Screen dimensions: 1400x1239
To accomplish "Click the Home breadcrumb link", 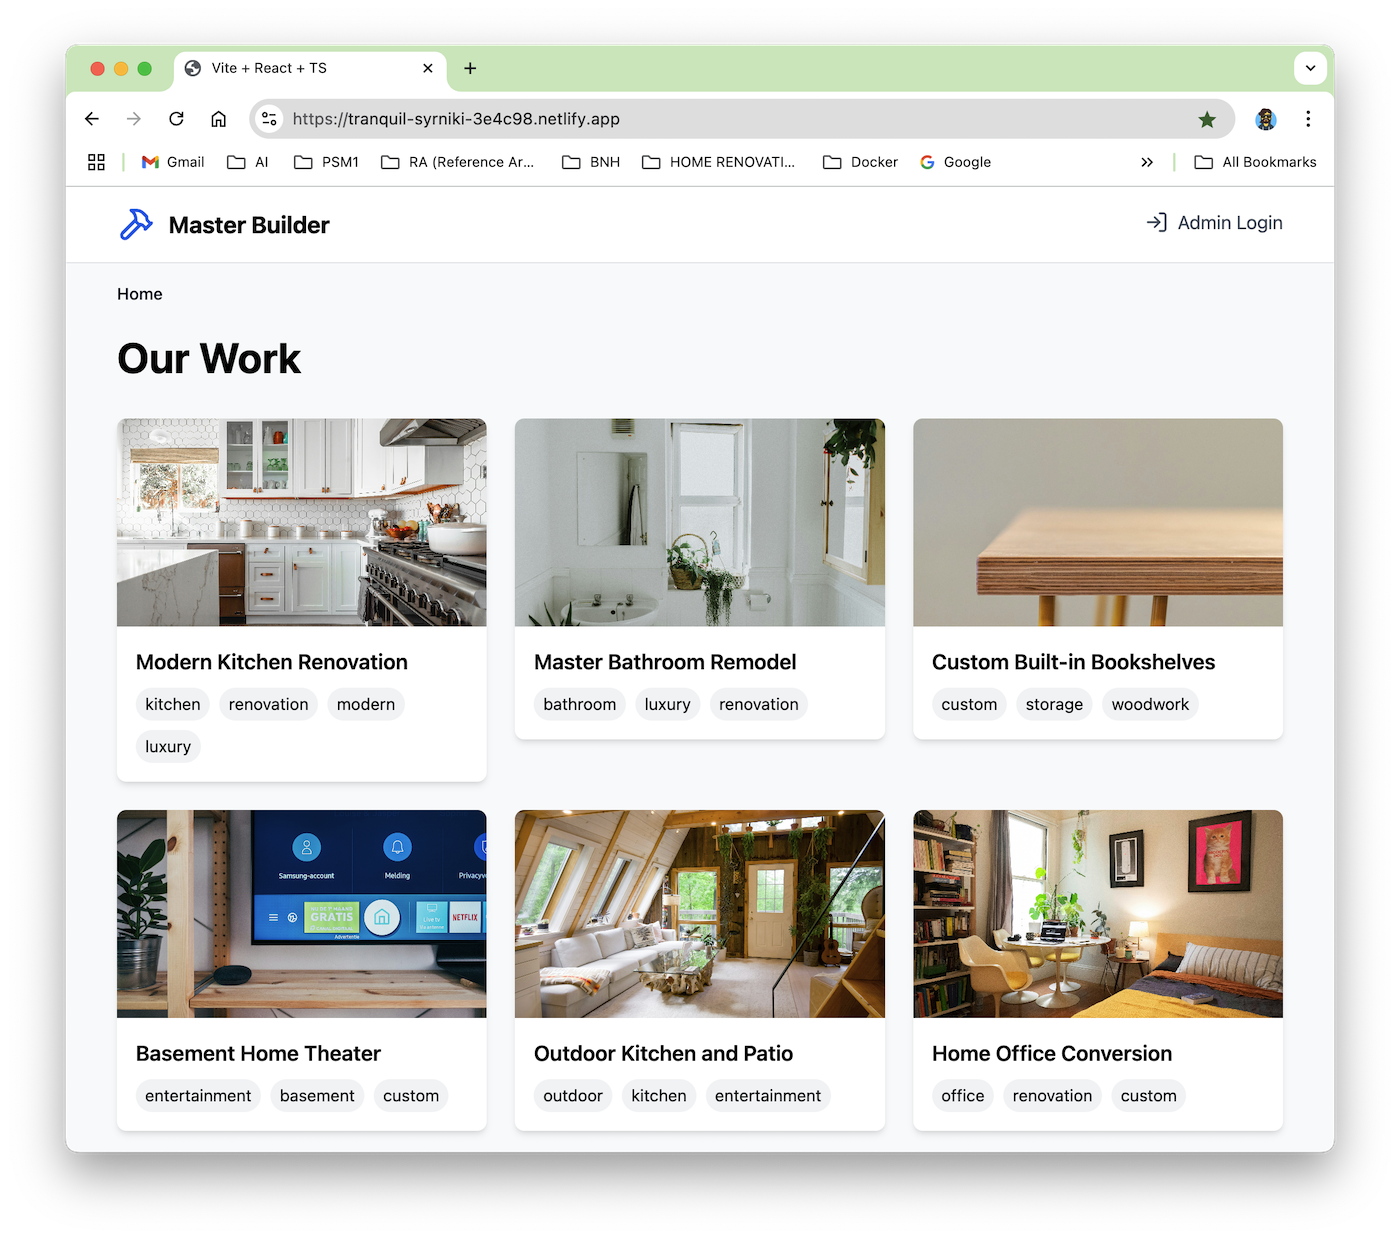I will pyautogui.click(x=139, y=293).
